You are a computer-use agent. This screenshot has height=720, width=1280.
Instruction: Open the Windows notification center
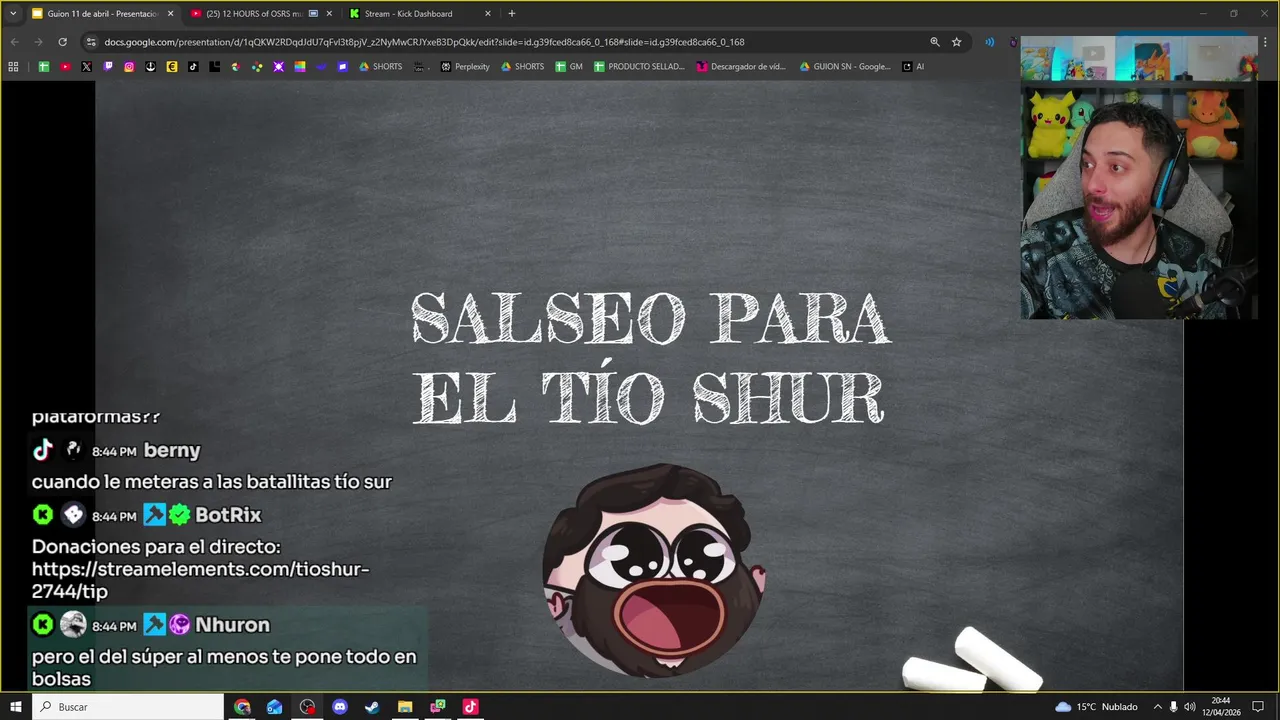point(1258,707)
